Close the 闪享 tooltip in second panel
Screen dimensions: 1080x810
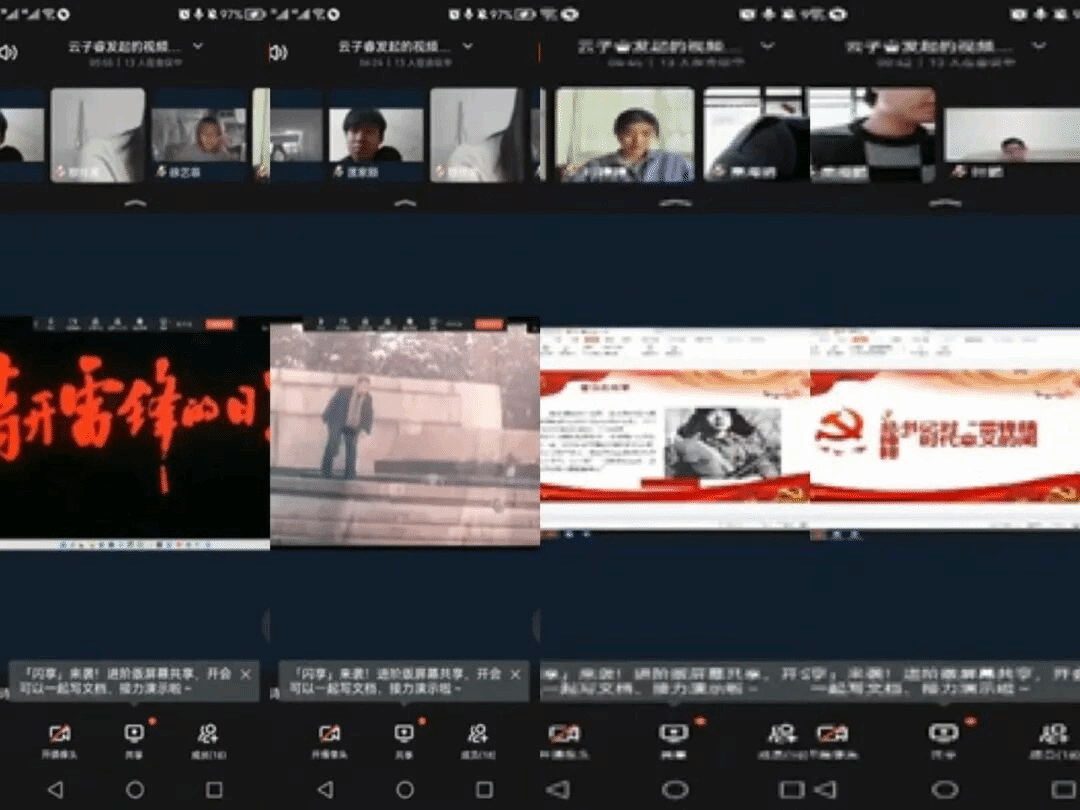point(516,675)
